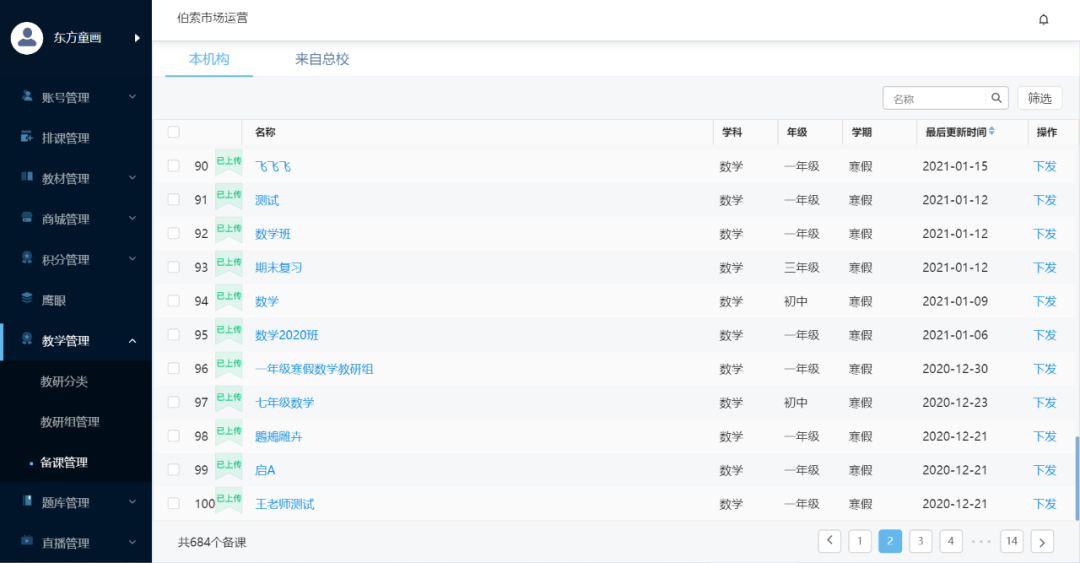The image size is (1080, 563).
Task: Check the box for row 94 数学
Action: (174, 300)
